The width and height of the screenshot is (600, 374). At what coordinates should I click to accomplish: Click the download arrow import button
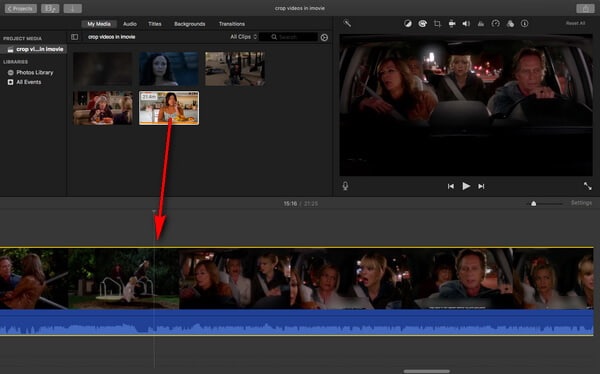72,8
